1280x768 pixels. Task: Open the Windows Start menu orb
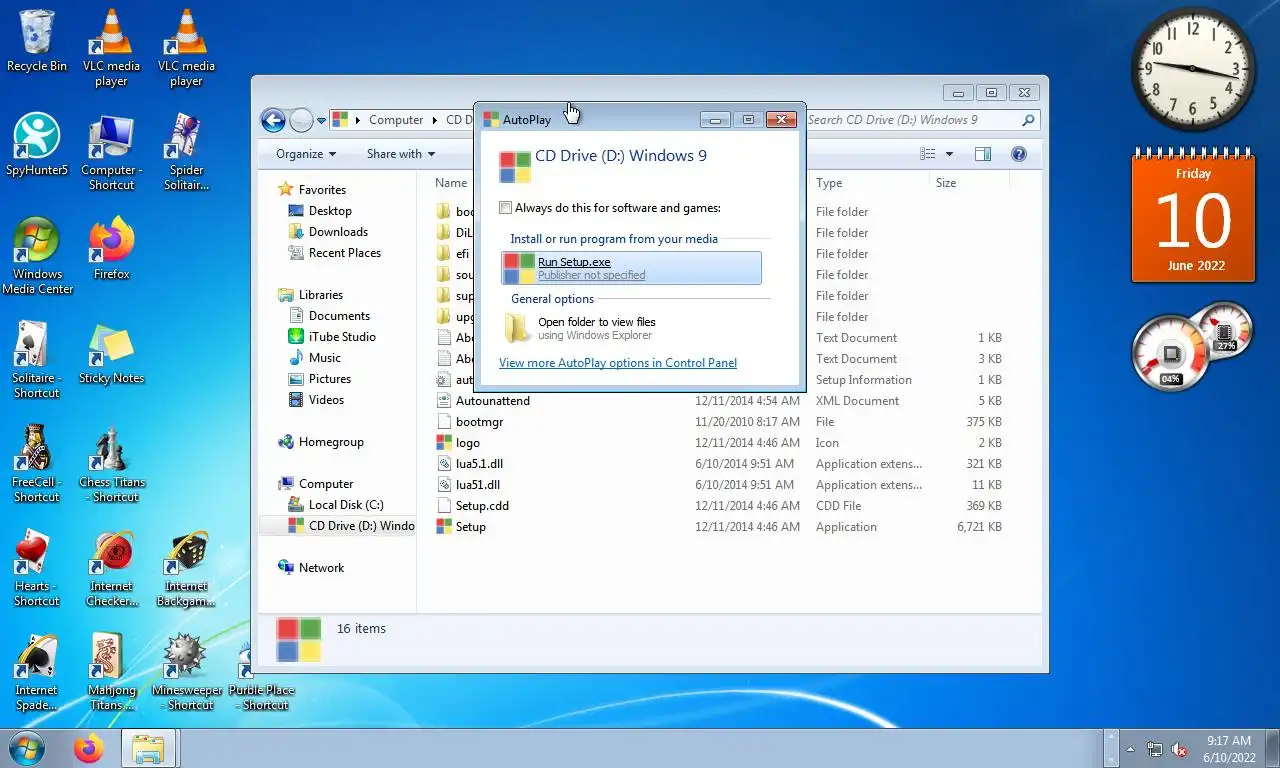coord(26,748)
